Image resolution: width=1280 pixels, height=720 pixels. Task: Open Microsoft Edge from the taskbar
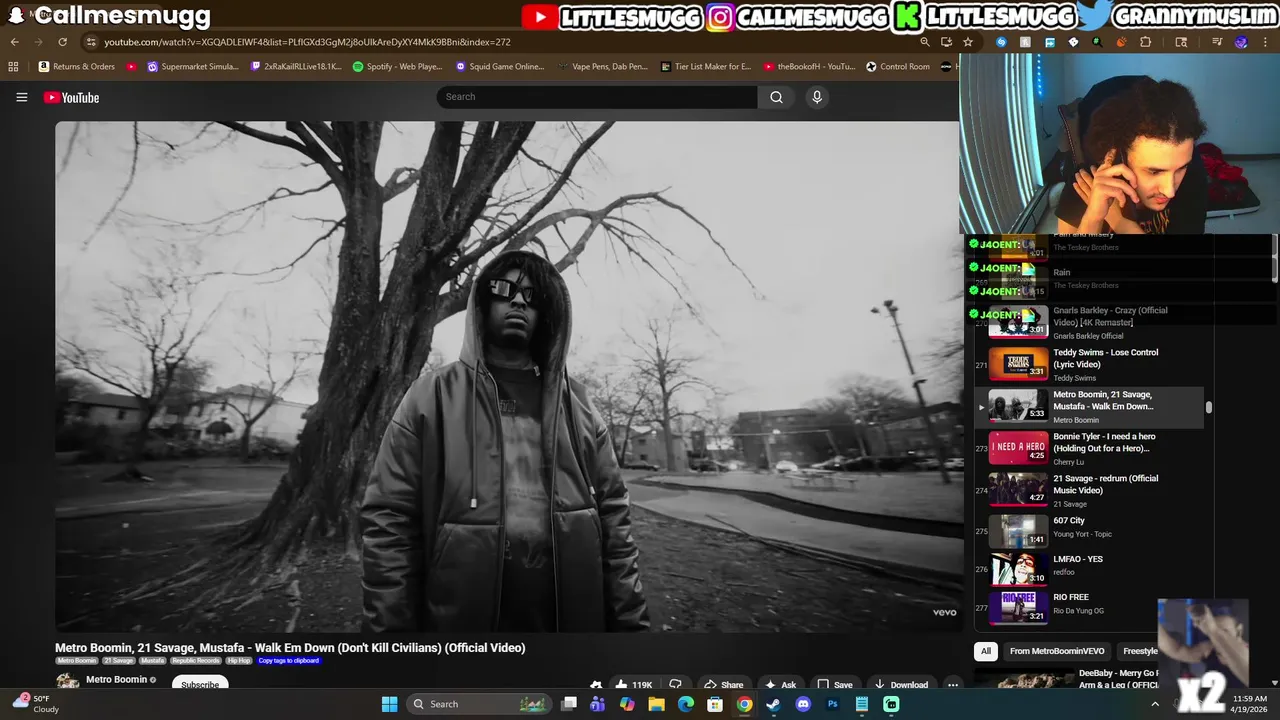[686, 704]
